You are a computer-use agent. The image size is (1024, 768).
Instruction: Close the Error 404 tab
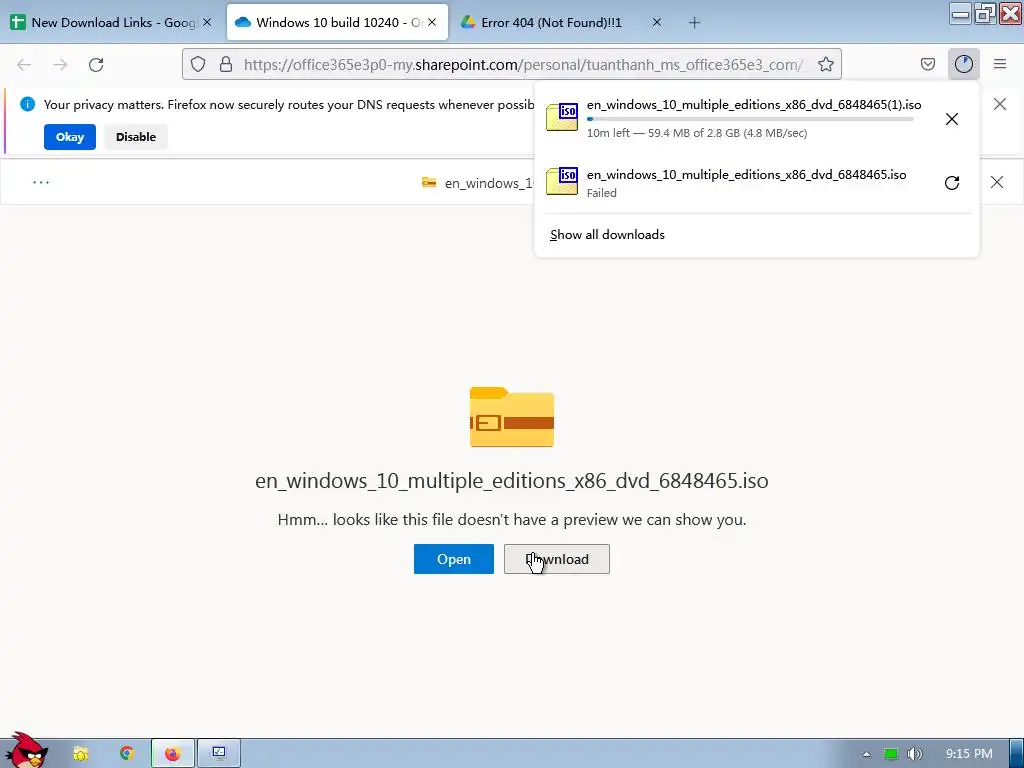[x=656, y=22]
